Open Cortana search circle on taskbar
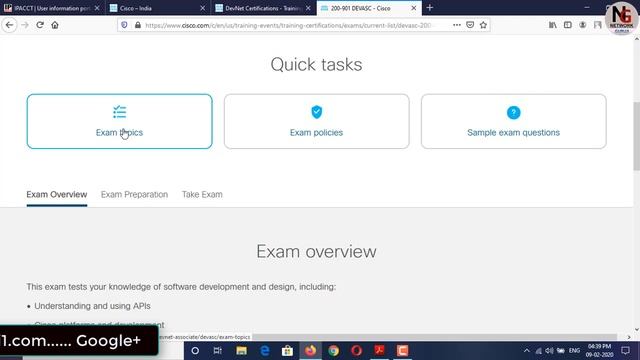The width and height of the screenshot is (640, 360). pyautogui.click(x=195, y=351)
